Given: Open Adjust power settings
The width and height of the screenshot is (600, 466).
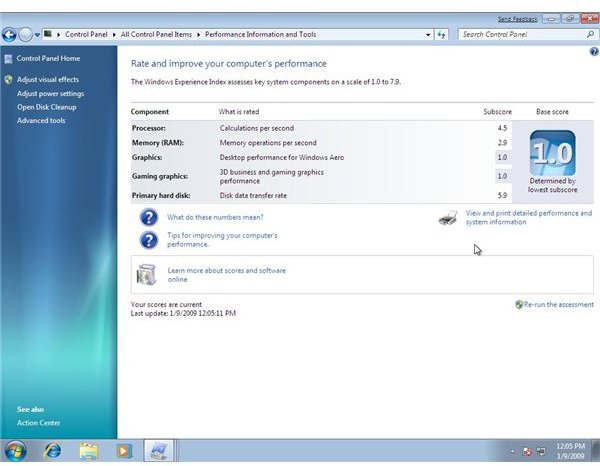Looking at the screenshot, I should click(x=51, y=94).
